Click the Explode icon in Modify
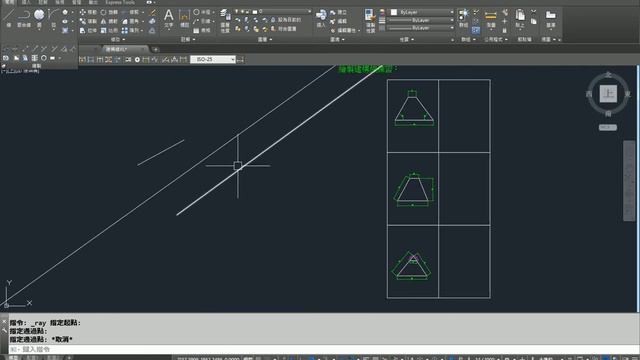Screen dimensions: 640x360 (x=152, y=21)
